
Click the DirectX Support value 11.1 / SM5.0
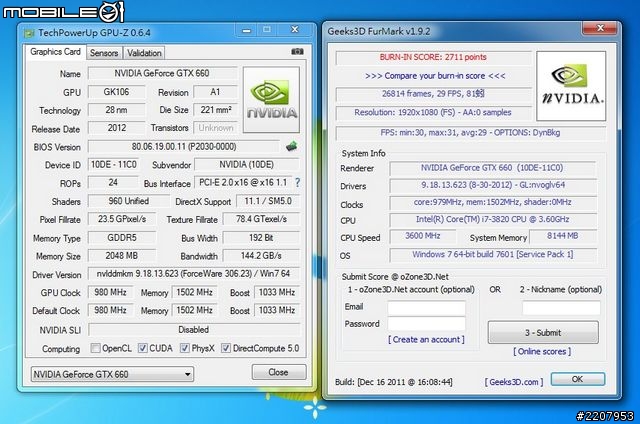click(268, 201)
